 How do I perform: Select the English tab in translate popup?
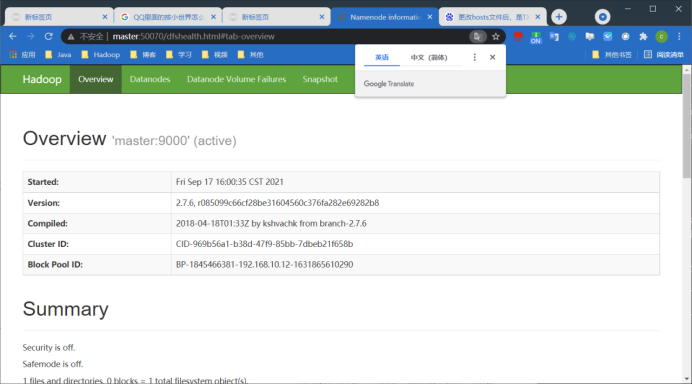click(382, 57)
